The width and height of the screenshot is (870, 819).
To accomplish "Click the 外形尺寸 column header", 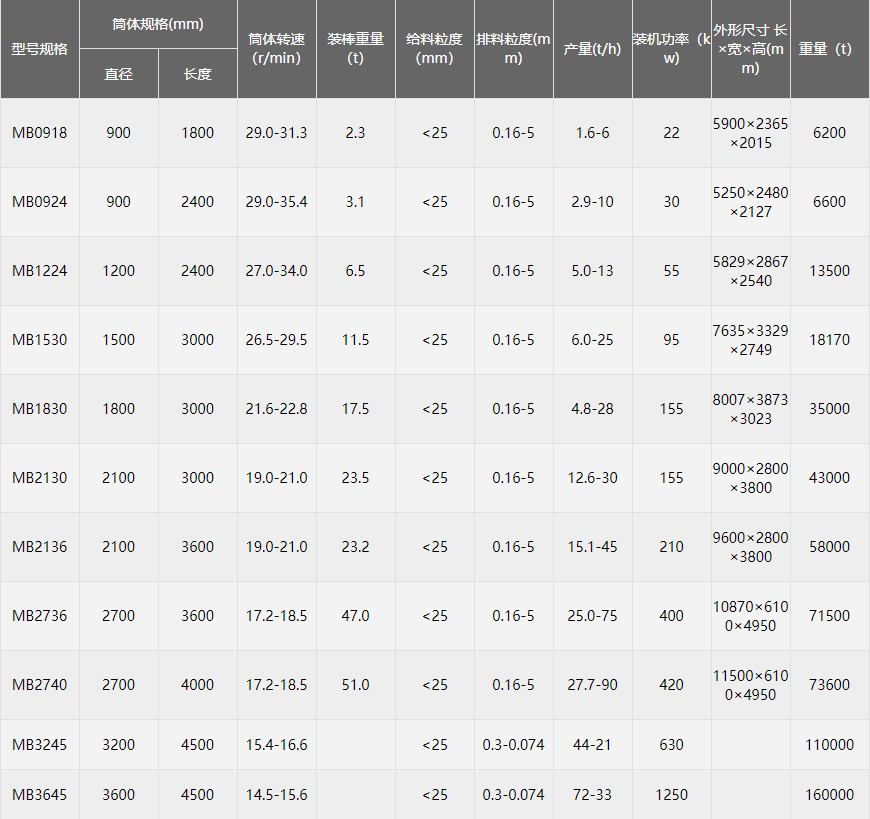I will tap(750, 49).
